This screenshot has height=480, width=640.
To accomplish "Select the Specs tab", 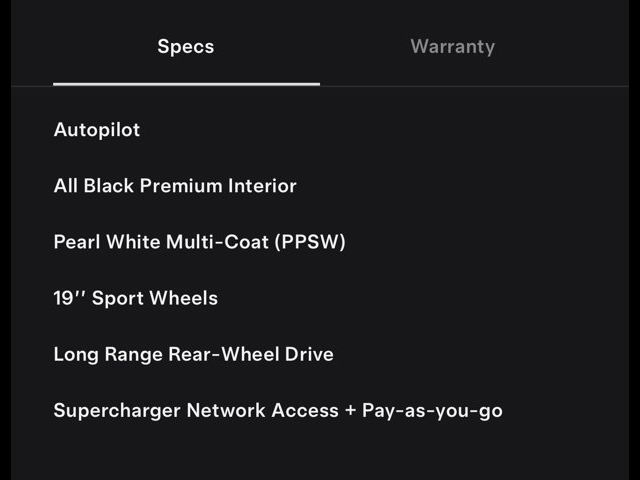I will point(186,47).
